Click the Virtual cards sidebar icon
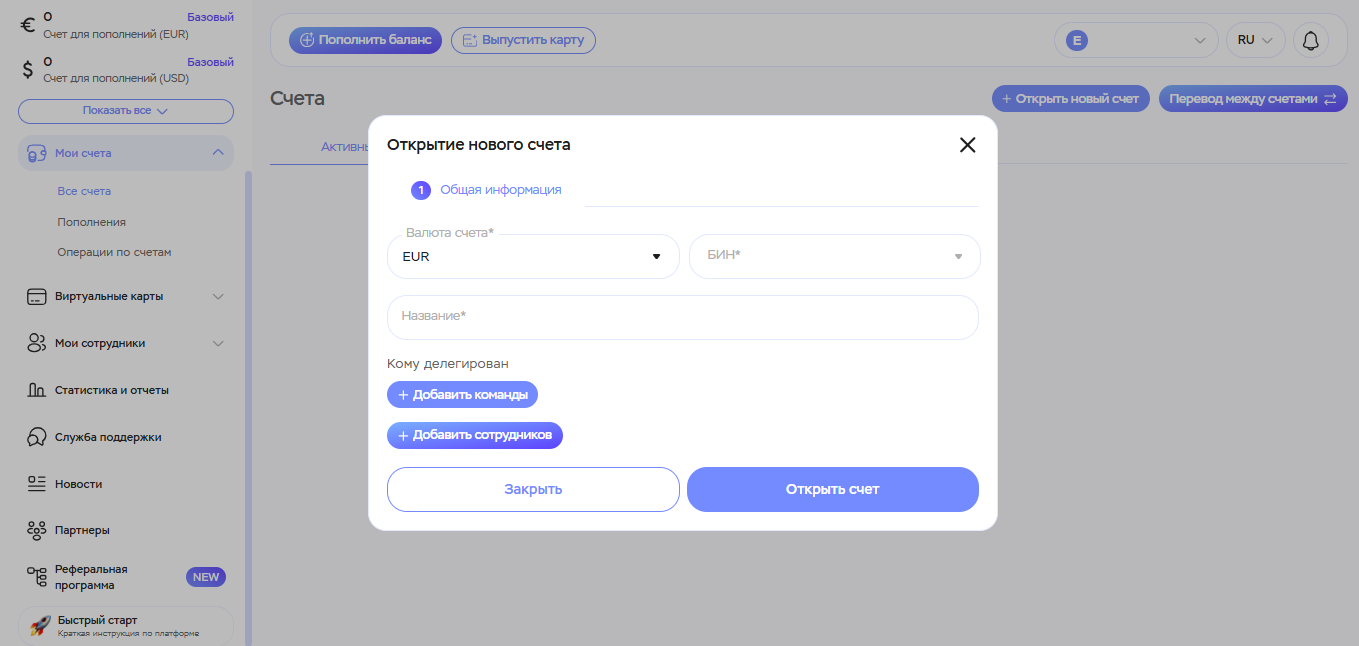 37,297
